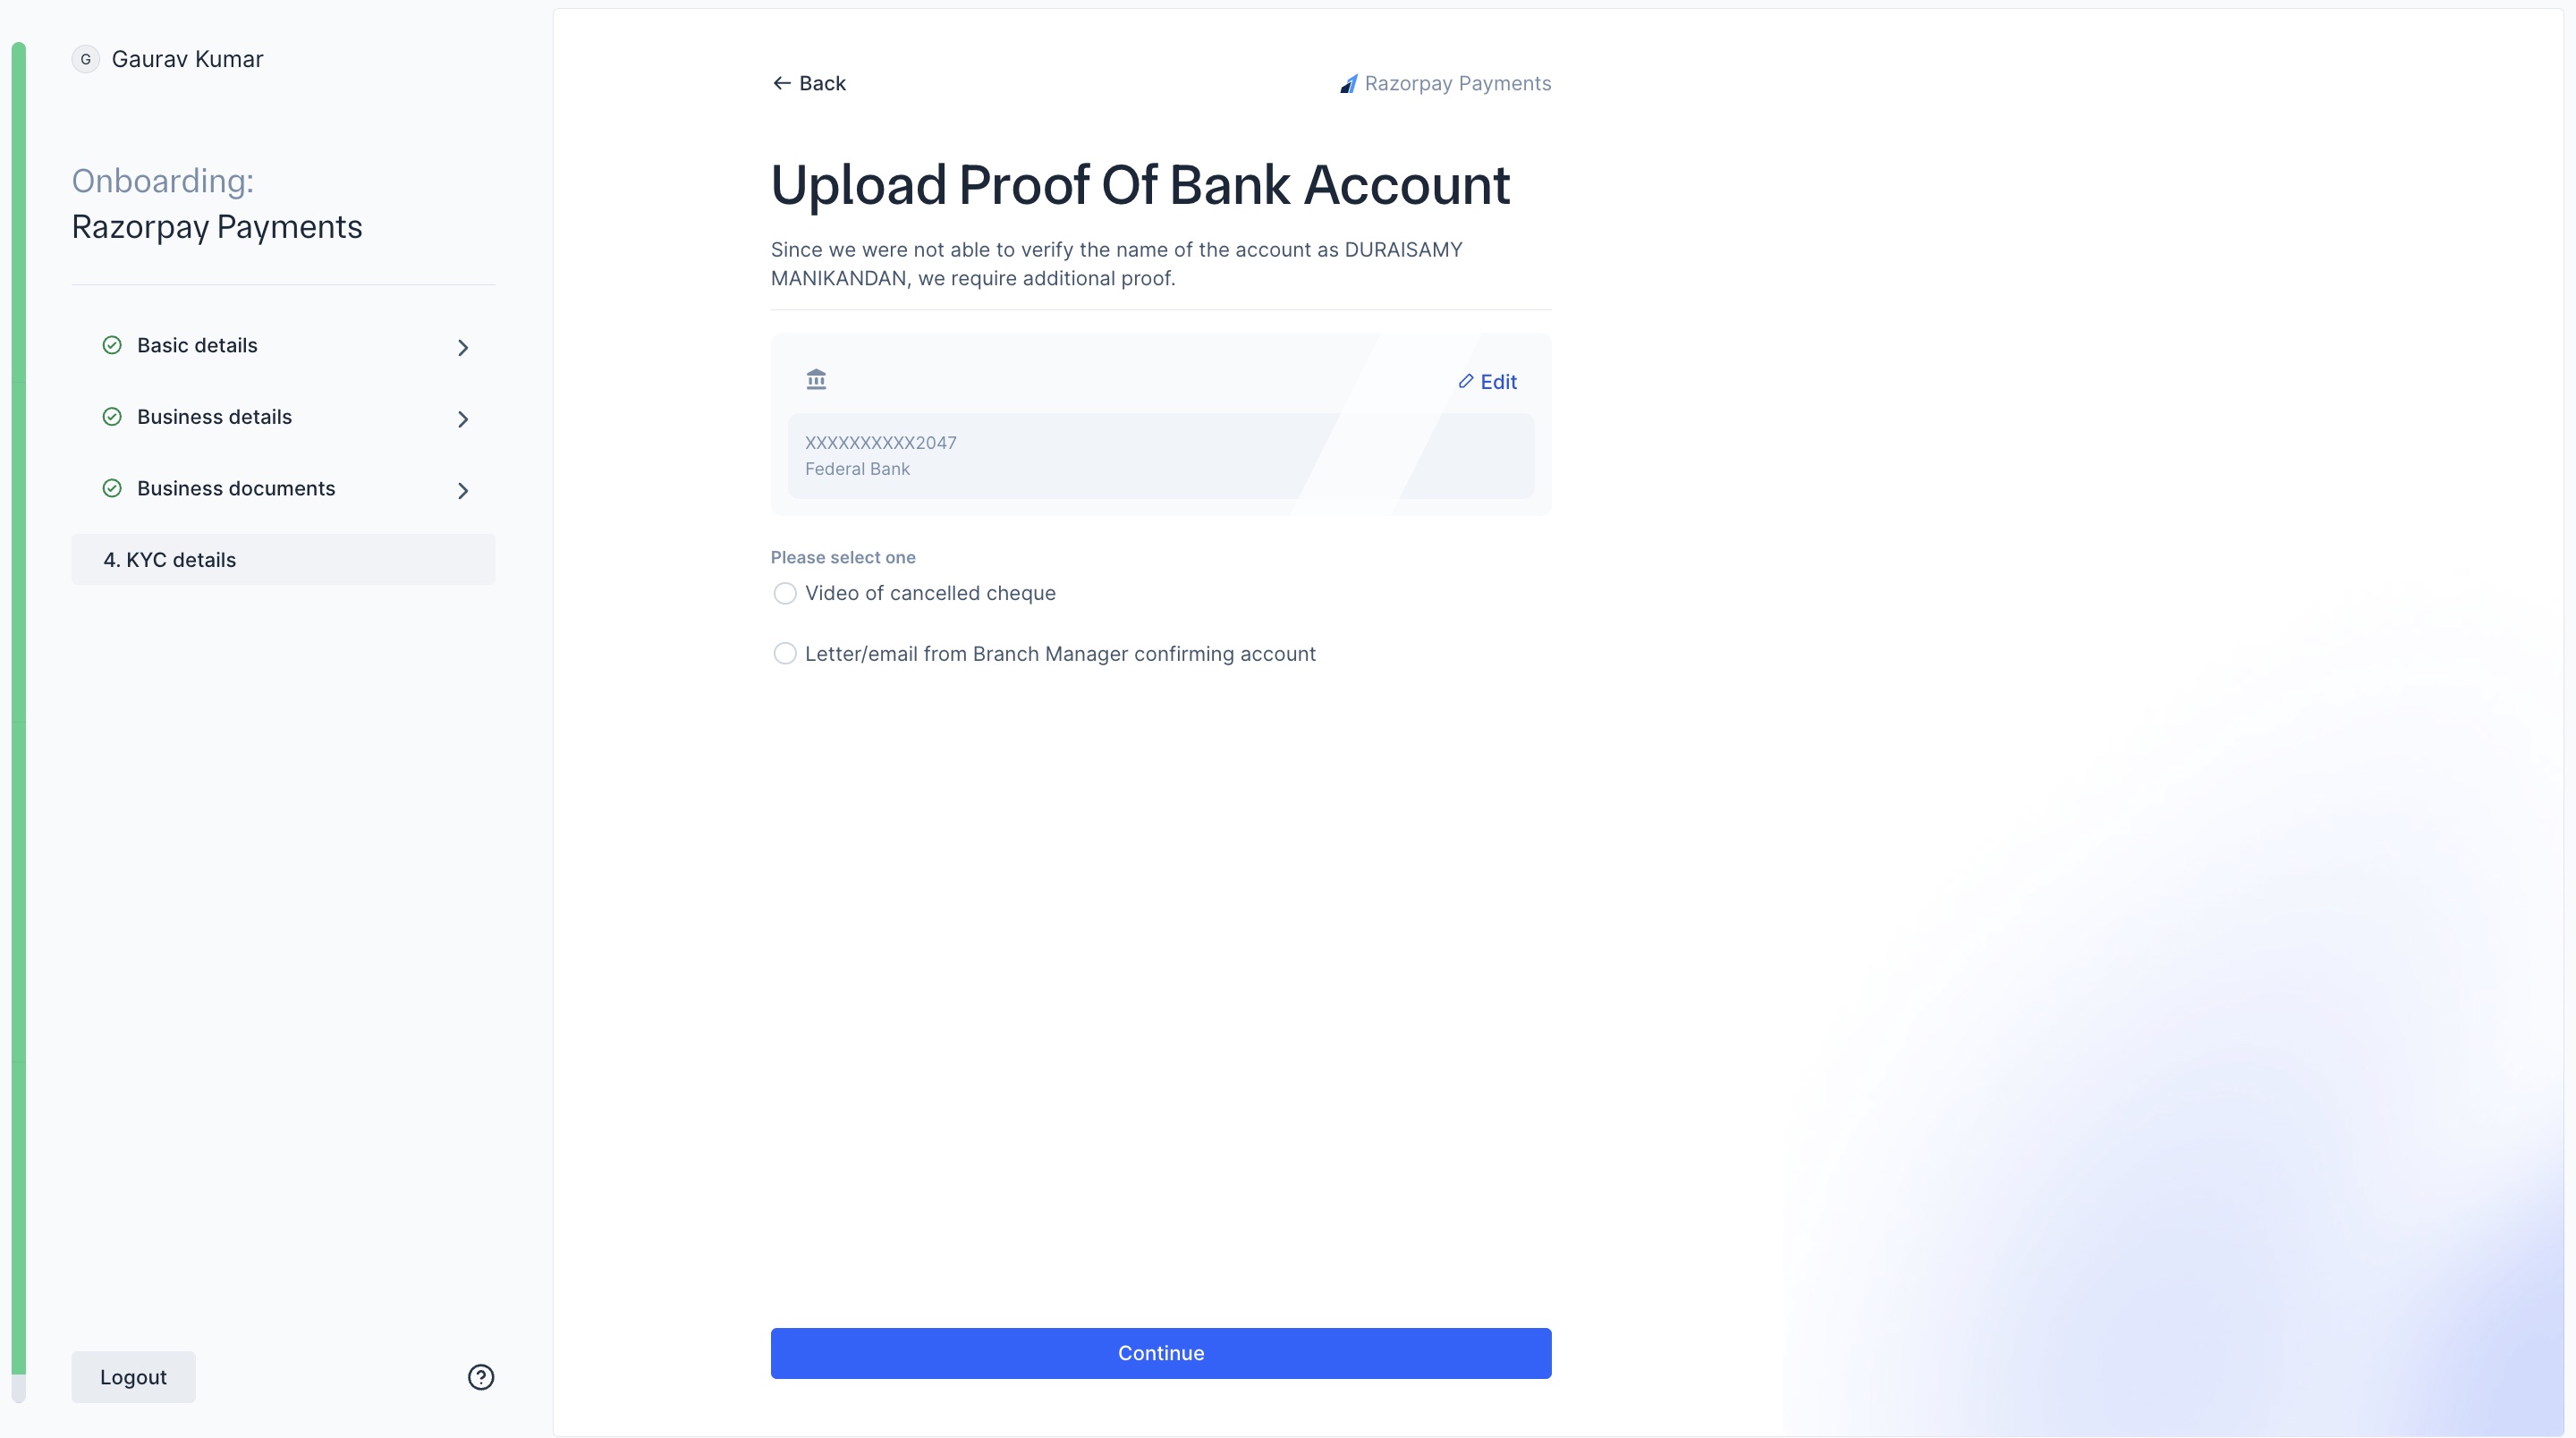Click the Business details green checkmark icon
The image size is (2576, 1438).
(x=112, y=417)
